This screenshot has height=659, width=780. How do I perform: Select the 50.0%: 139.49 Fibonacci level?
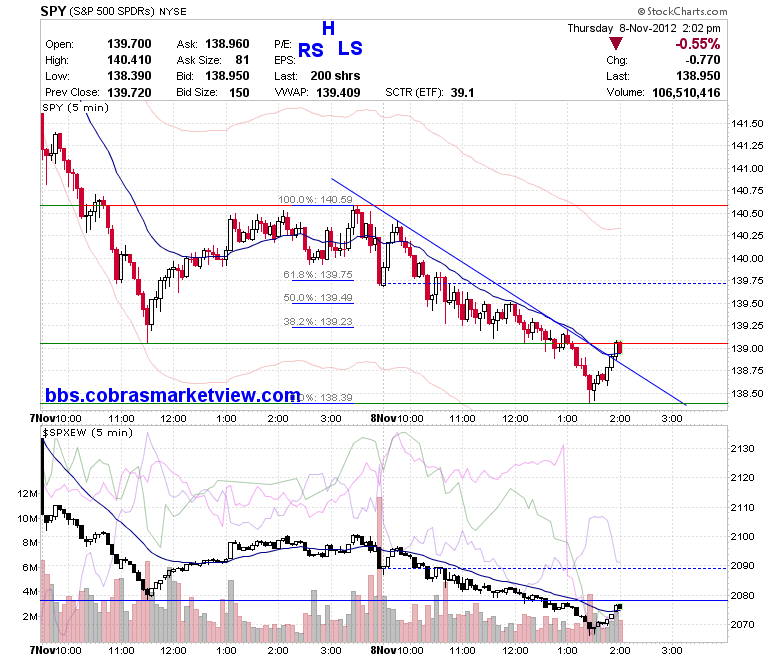click(318, 297)
